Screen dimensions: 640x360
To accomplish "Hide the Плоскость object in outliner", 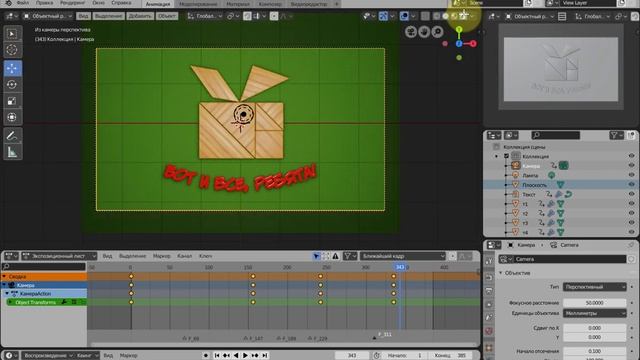I will pyautogui.click(x=631, y=185).
